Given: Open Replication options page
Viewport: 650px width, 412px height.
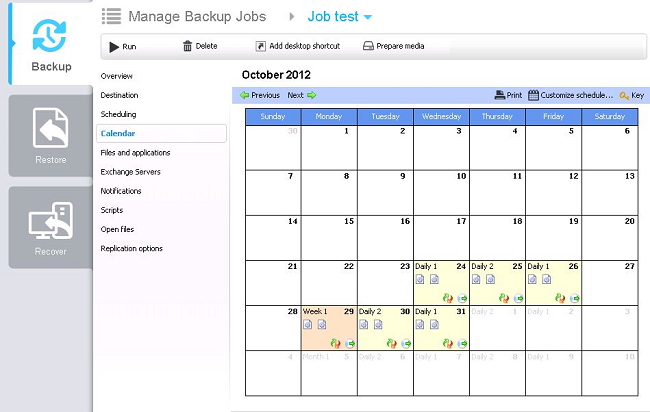Looking at the screenshot, I should coord(131,248).
